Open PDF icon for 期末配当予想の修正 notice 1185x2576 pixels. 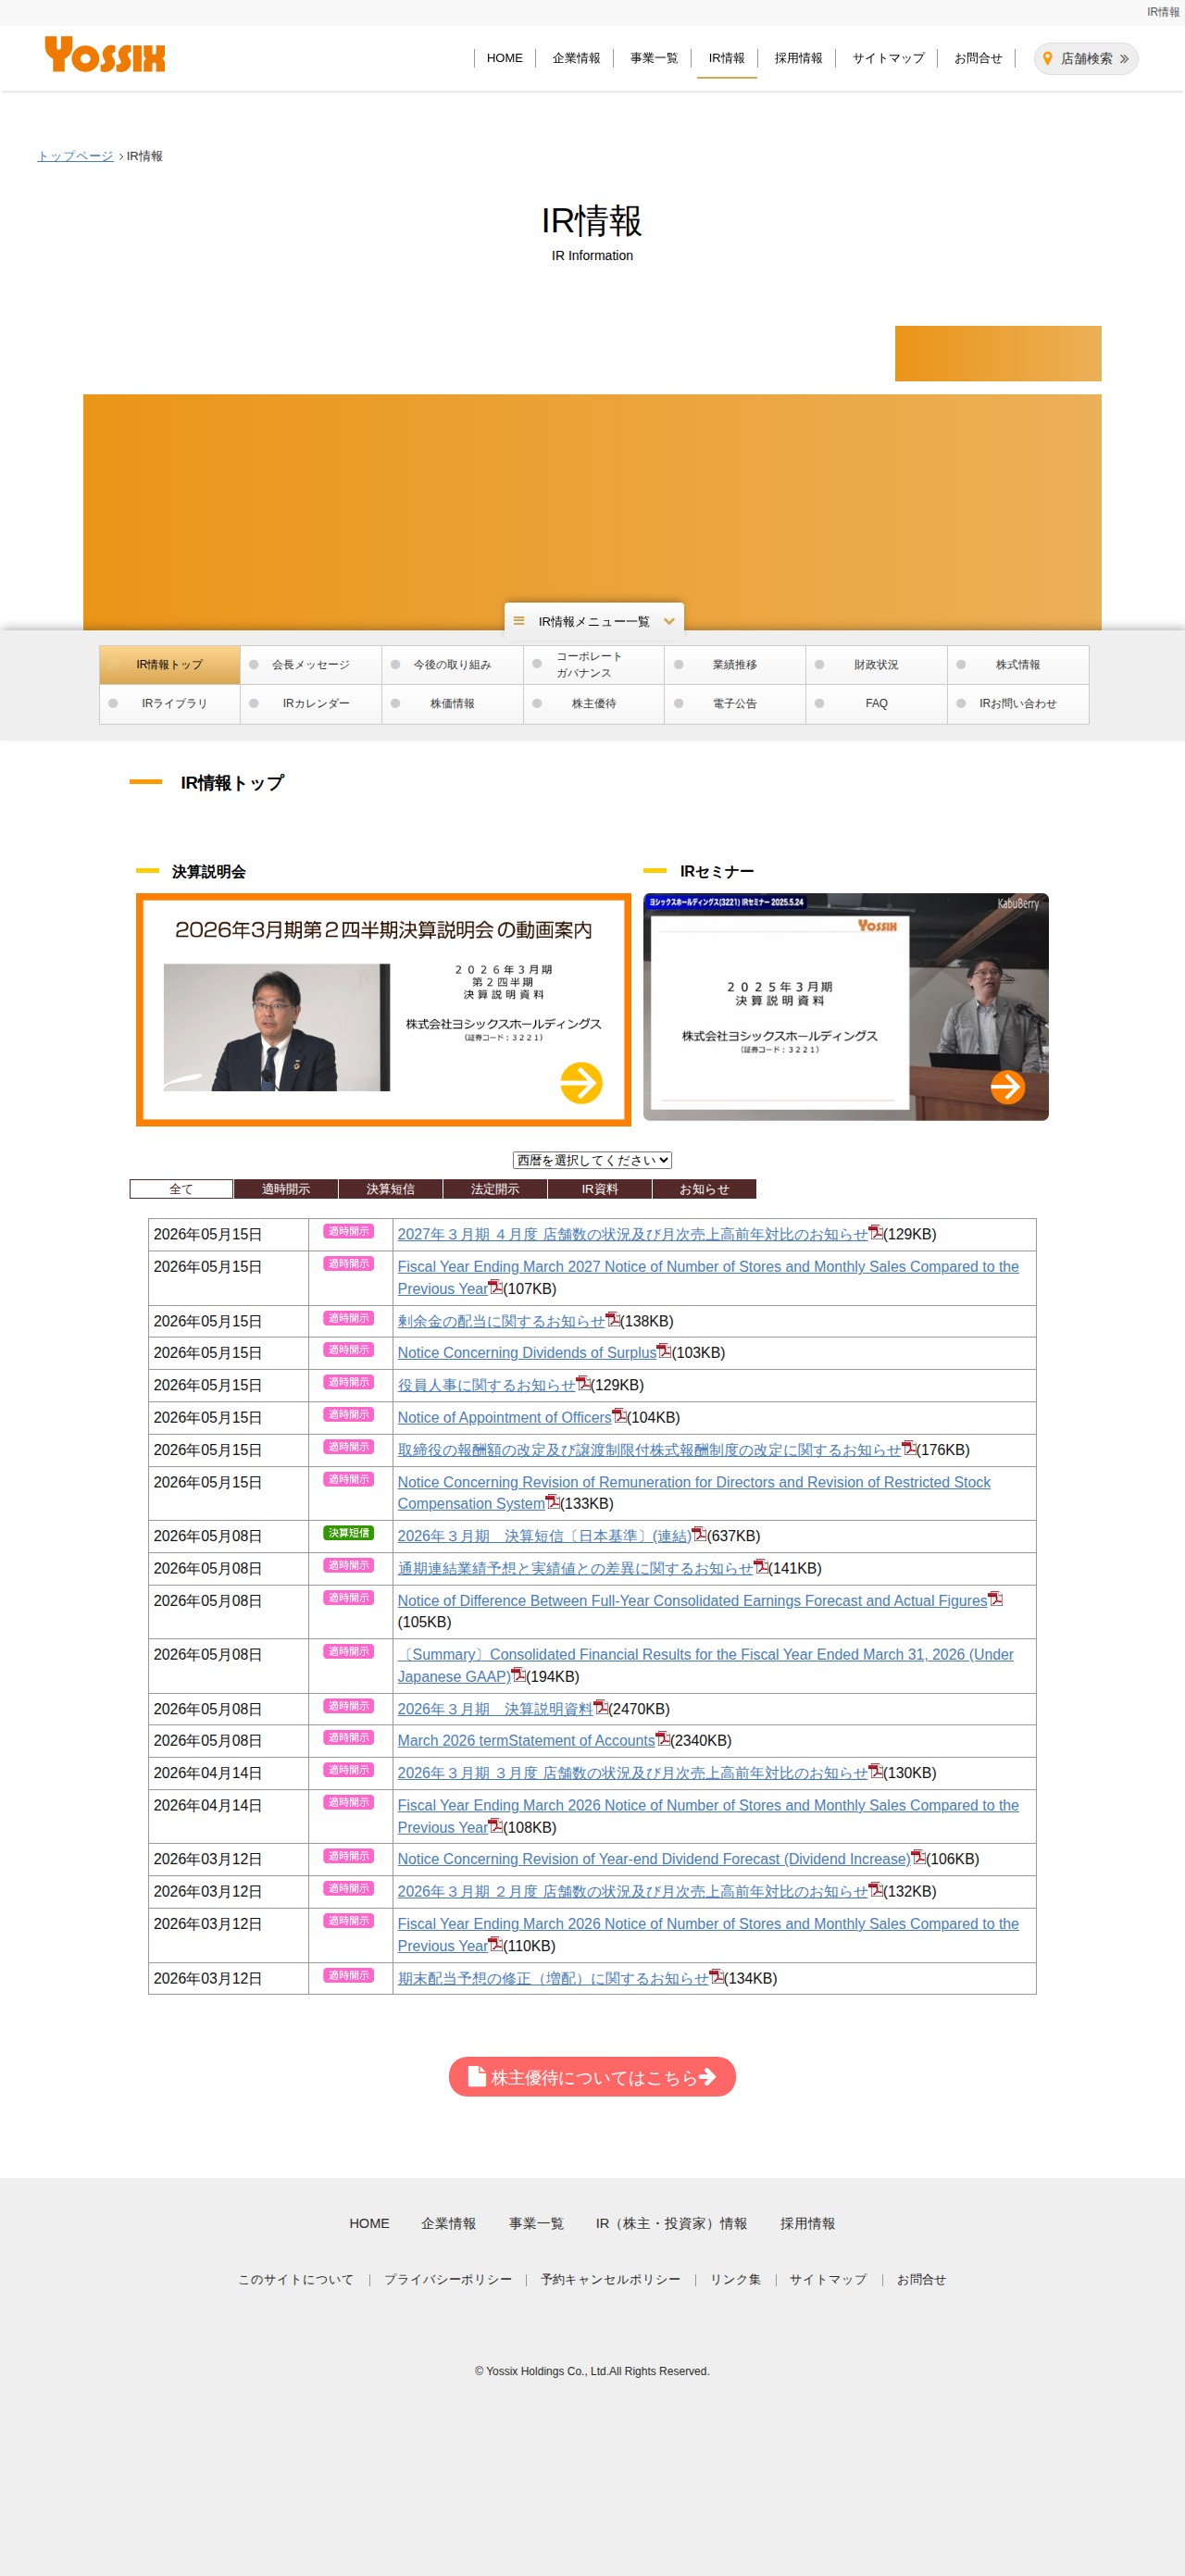(716, 1976)
